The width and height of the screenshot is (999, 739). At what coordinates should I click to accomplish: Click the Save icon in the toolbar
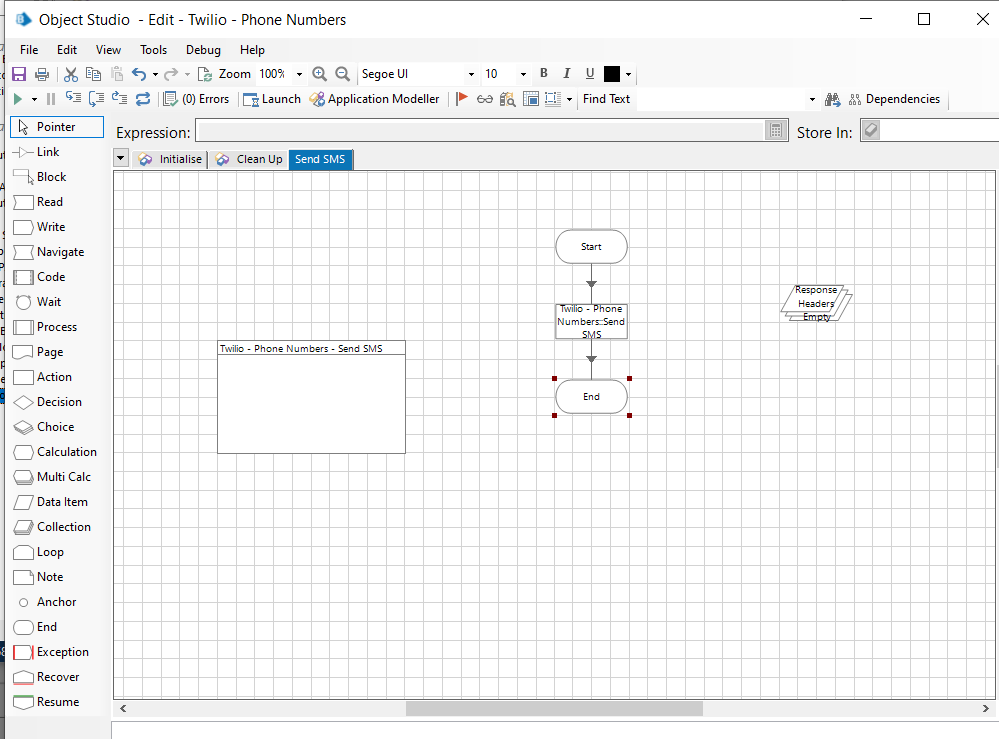pyautogui.click(x=18, y=74)
